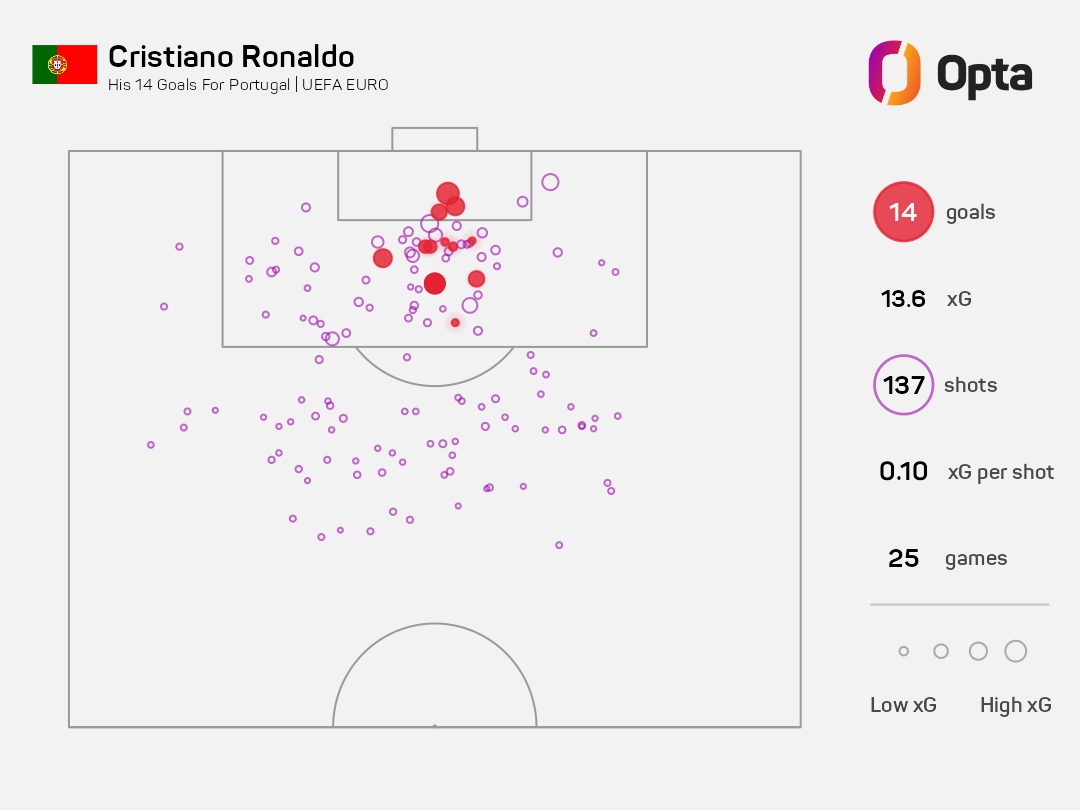Click the "goals" label beside the red circle

[x=970, y=213]
